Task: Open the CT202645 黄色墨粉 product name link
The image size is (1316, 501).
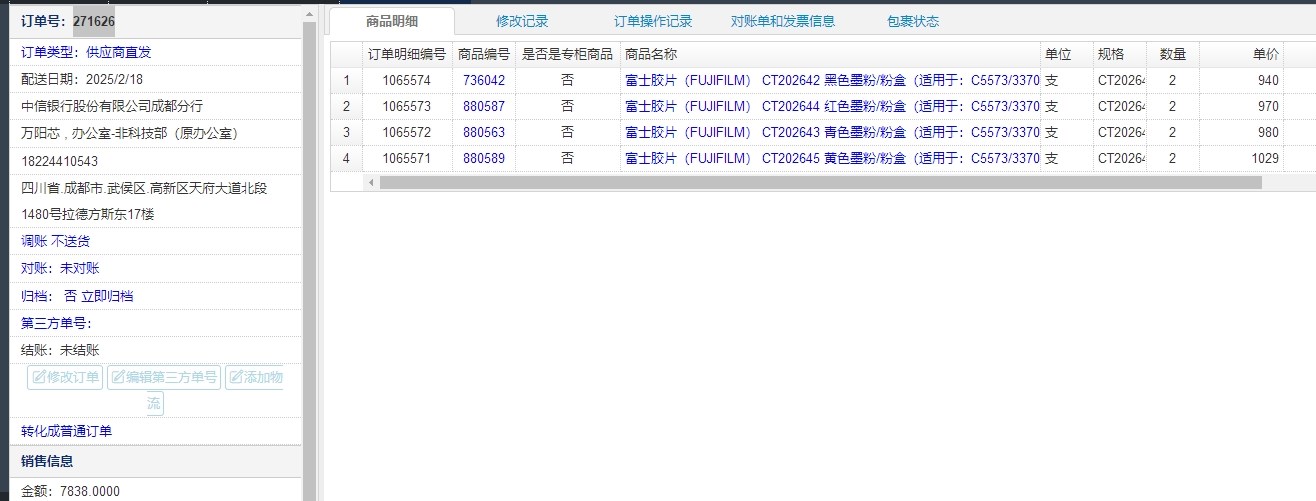Action: pyautogui.click(x=832, y=158)
